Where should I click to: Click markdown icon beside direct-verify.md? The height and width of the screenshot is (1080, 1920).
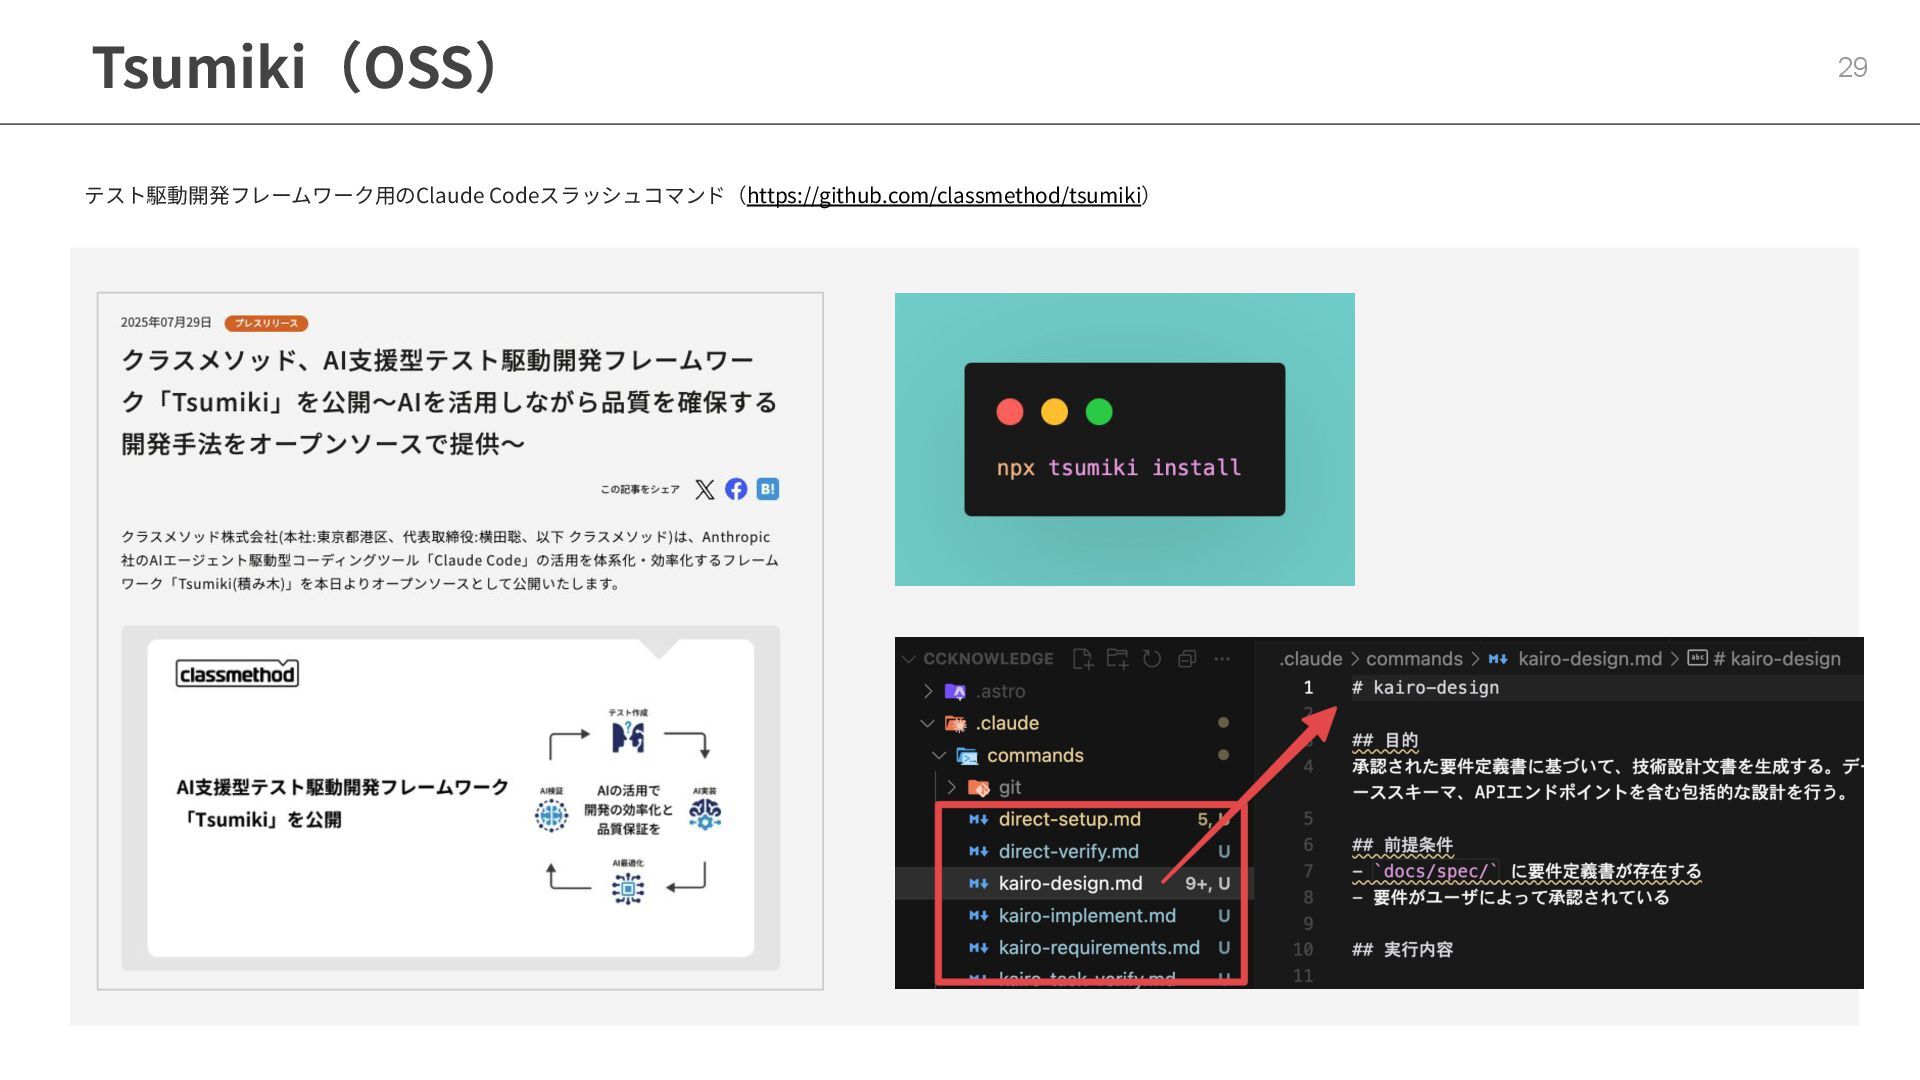click(979, 851)
